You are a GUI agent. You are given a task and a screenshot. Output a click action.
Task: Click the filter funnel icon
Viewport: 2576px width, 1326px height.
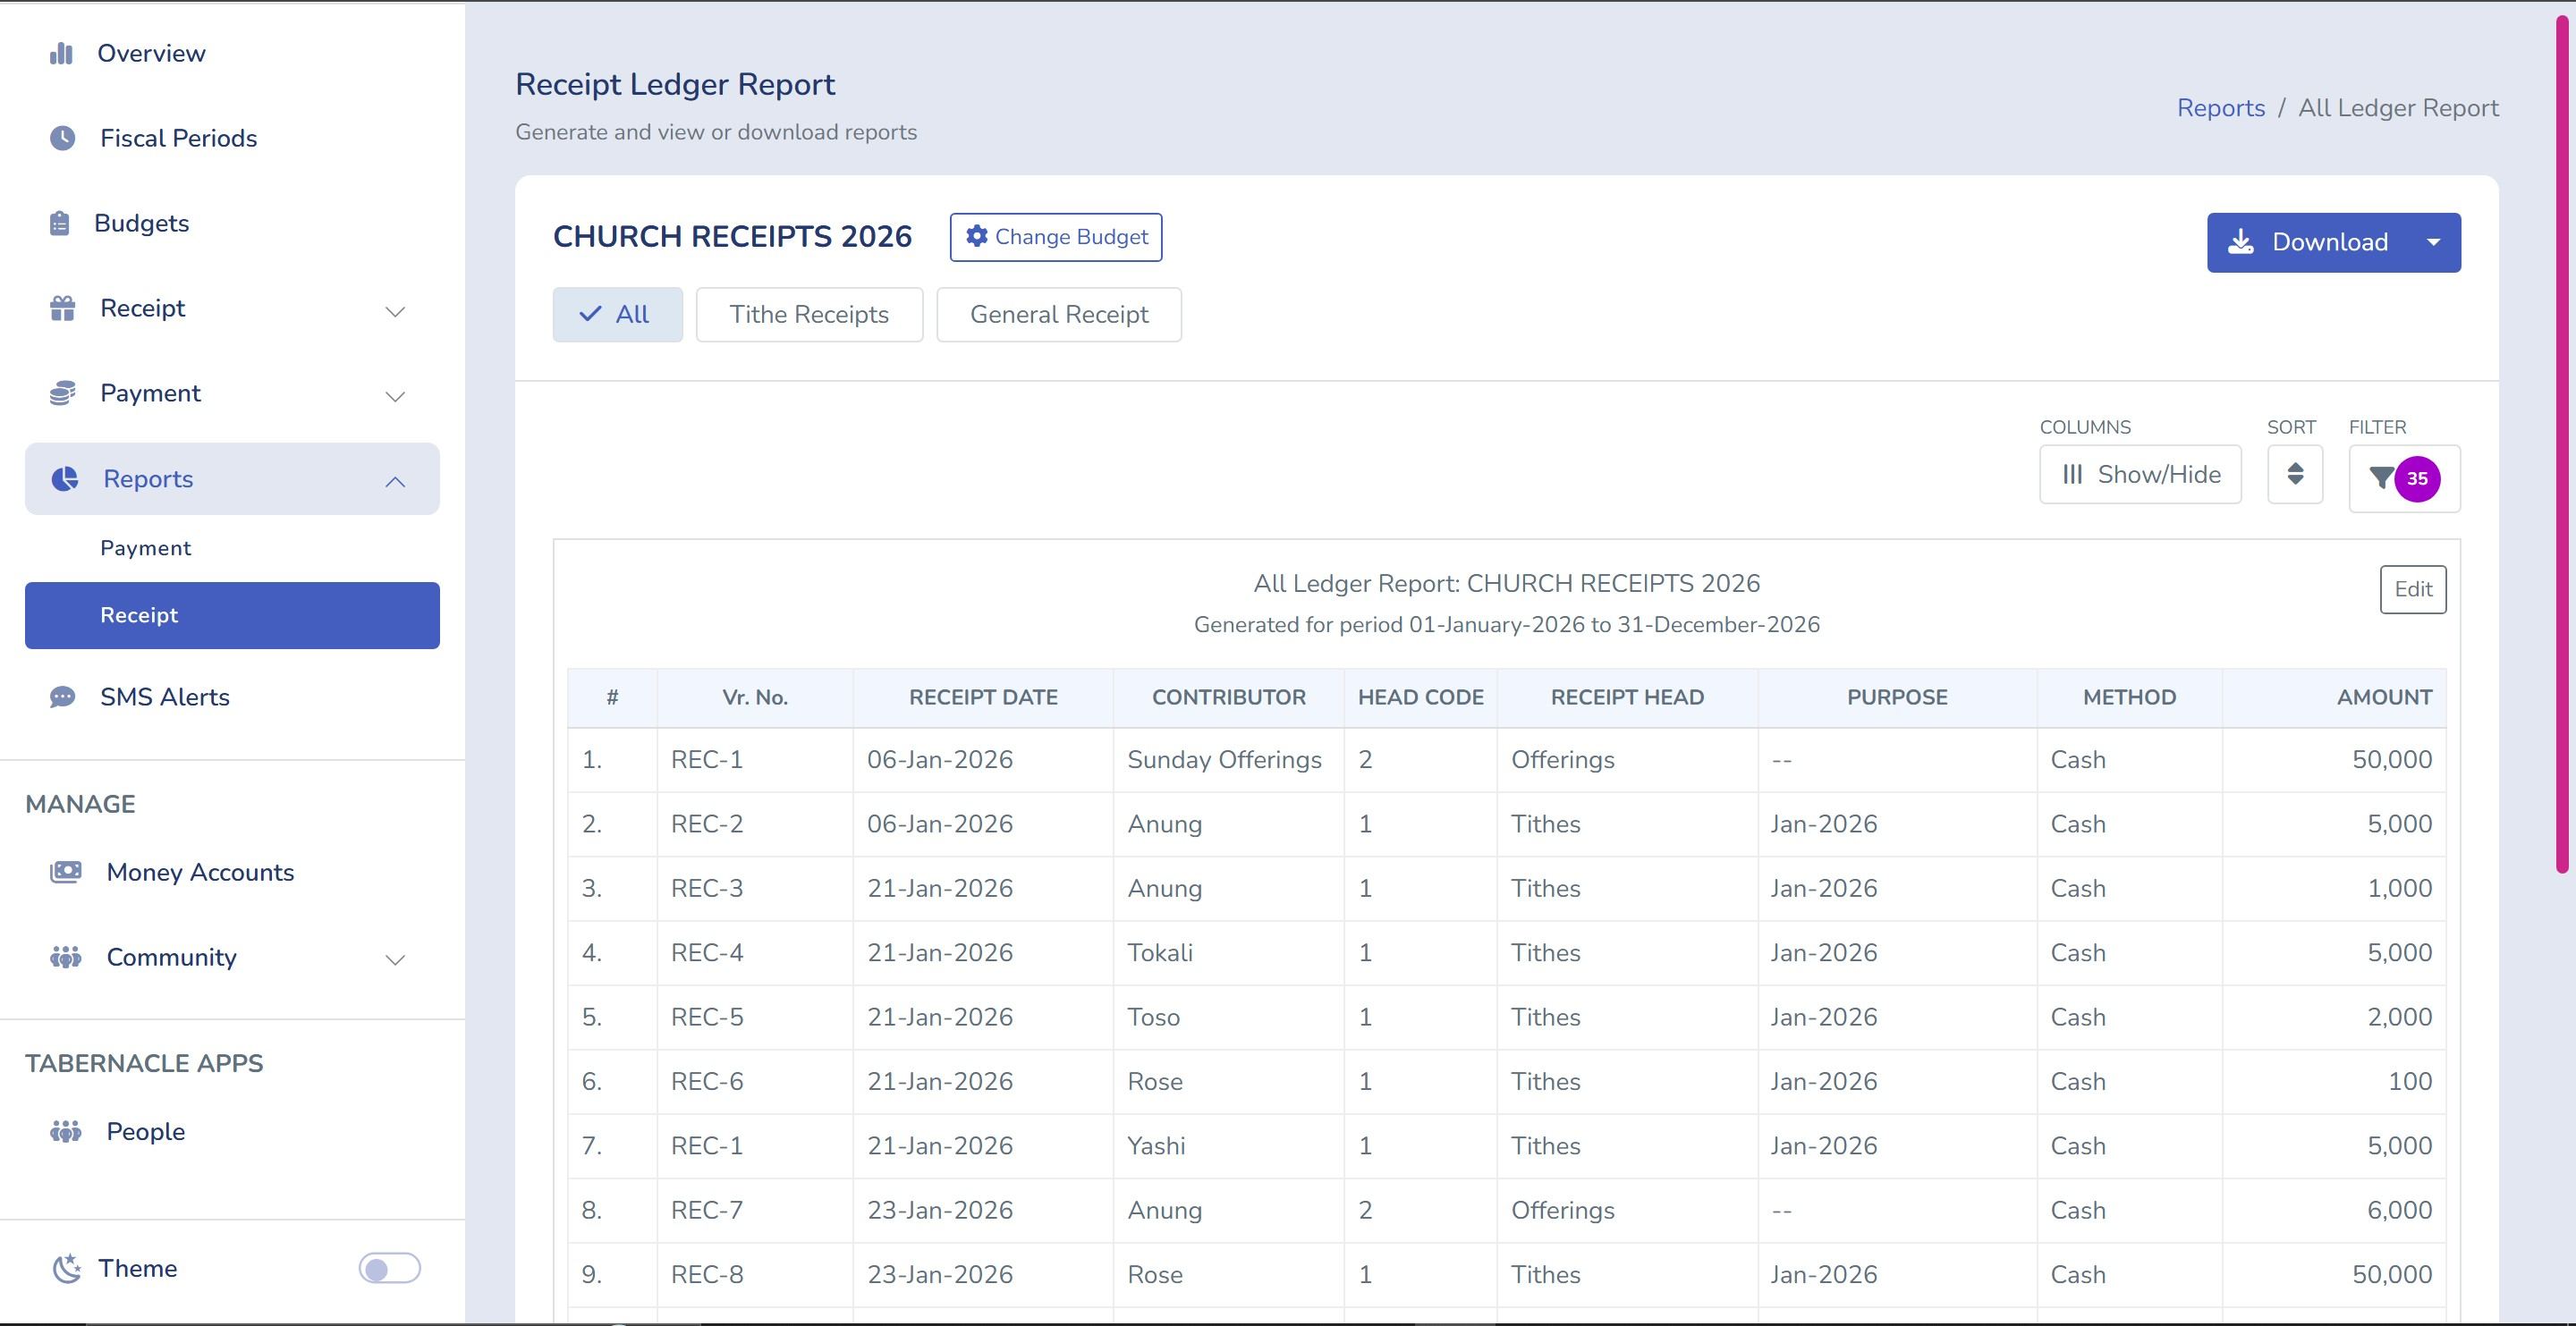(x=2382, y=478)
